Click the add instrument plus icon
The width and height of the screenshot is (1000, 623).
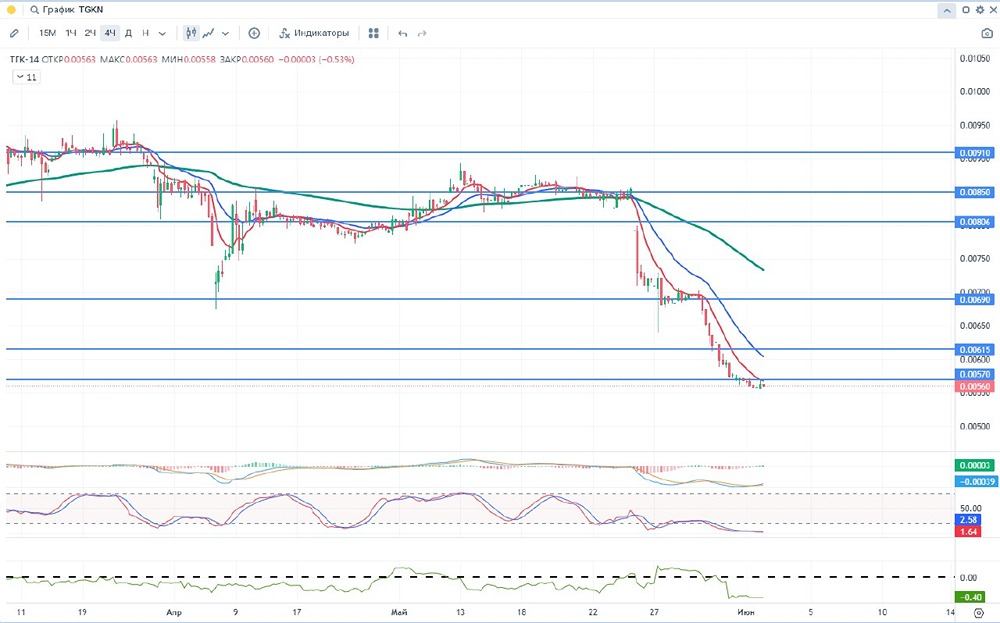point(254,33)
